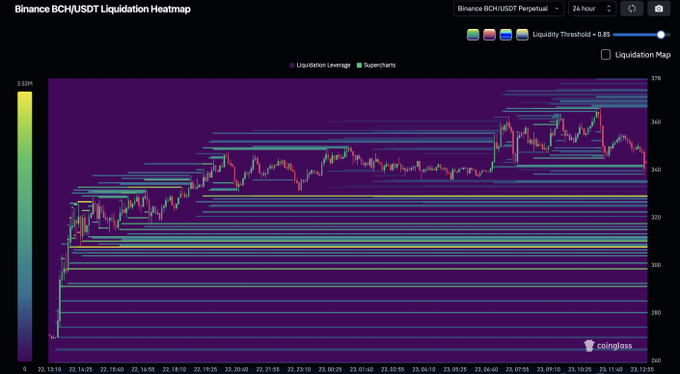The width and height of the screenshot is (680, 374).
Task: Click the 22, 16:55 time axis label
Action: (x=143, y=369)
